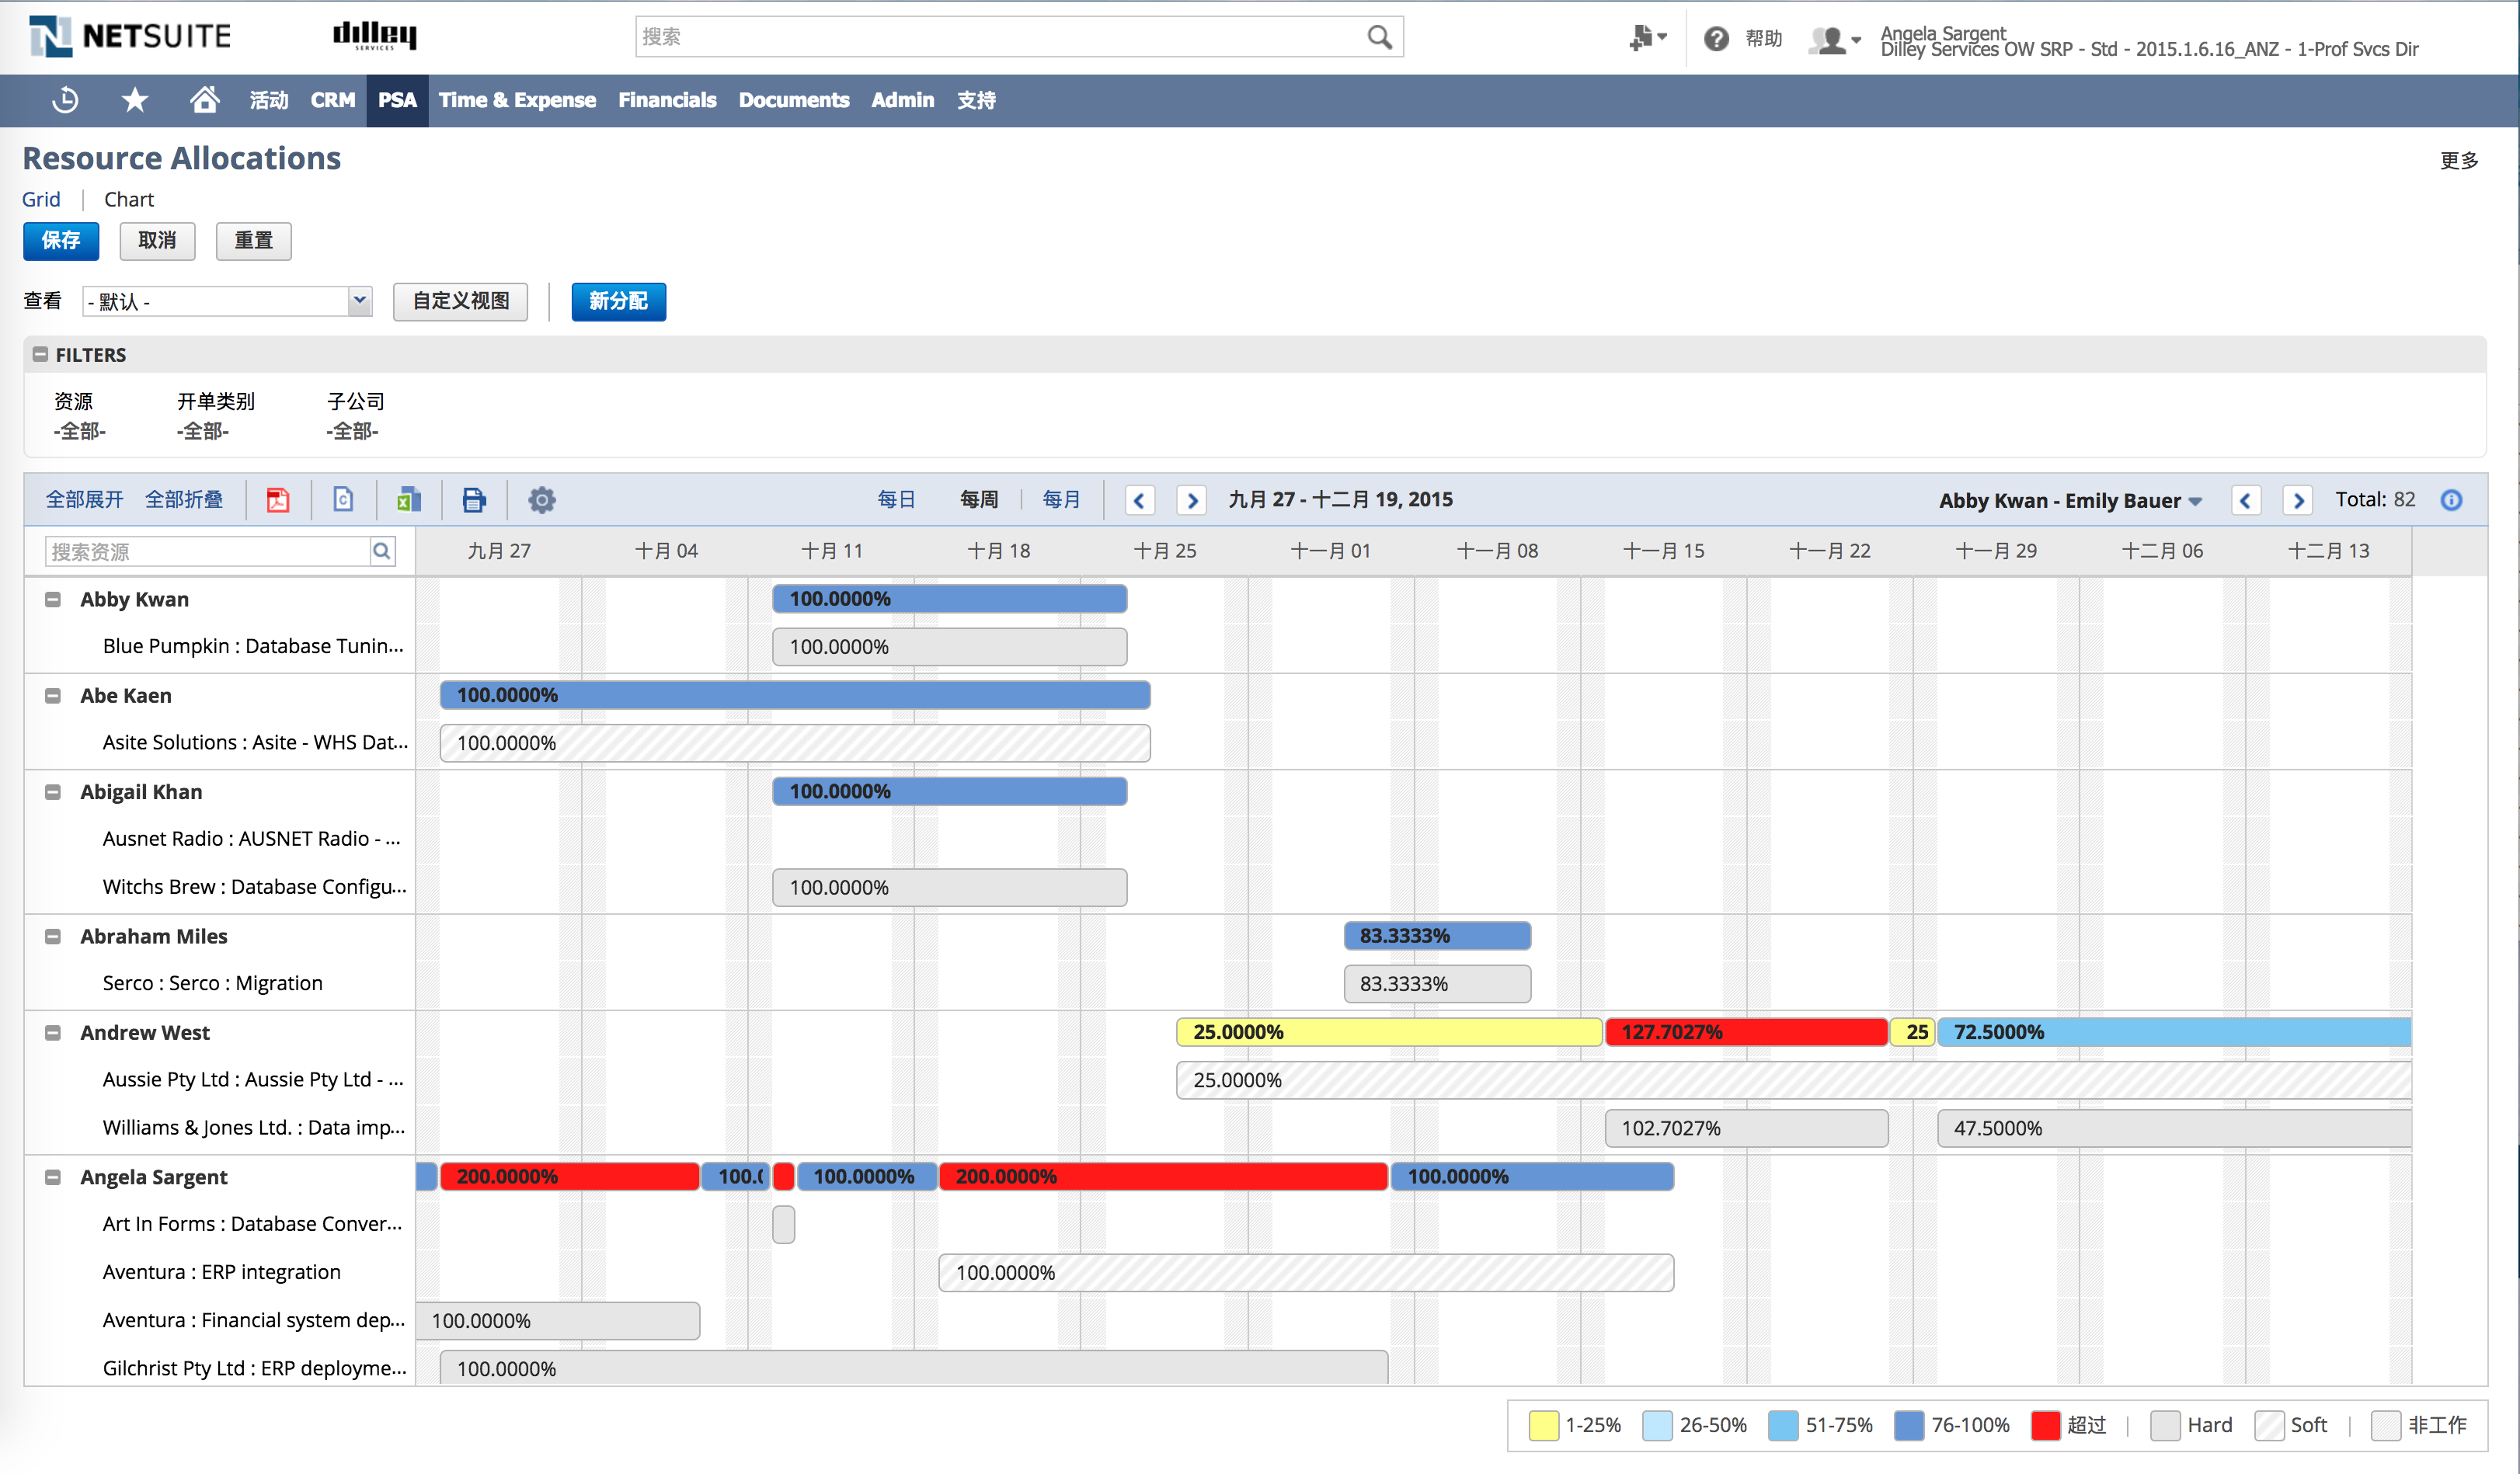Collapse the Abby Kwan row
The height and width of the screenshot is (1474, 2520).
(x=53, y=600)
